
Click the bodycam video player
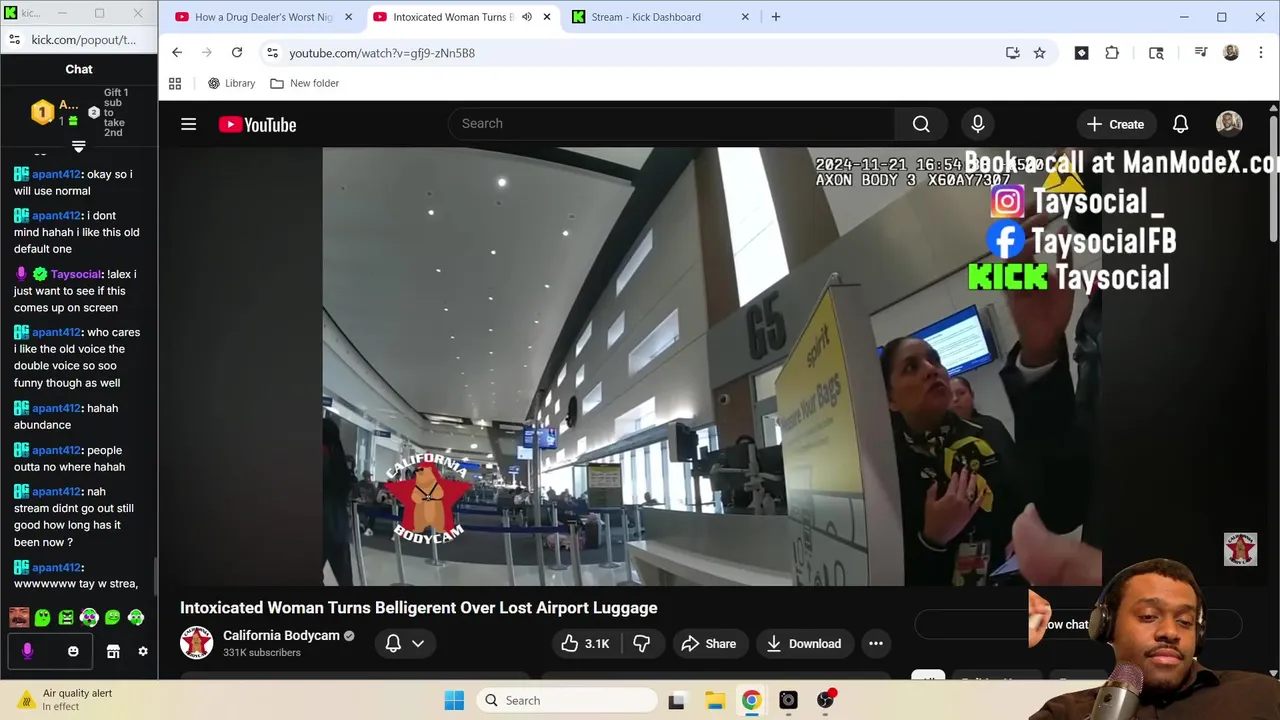[x=712, y=366]
